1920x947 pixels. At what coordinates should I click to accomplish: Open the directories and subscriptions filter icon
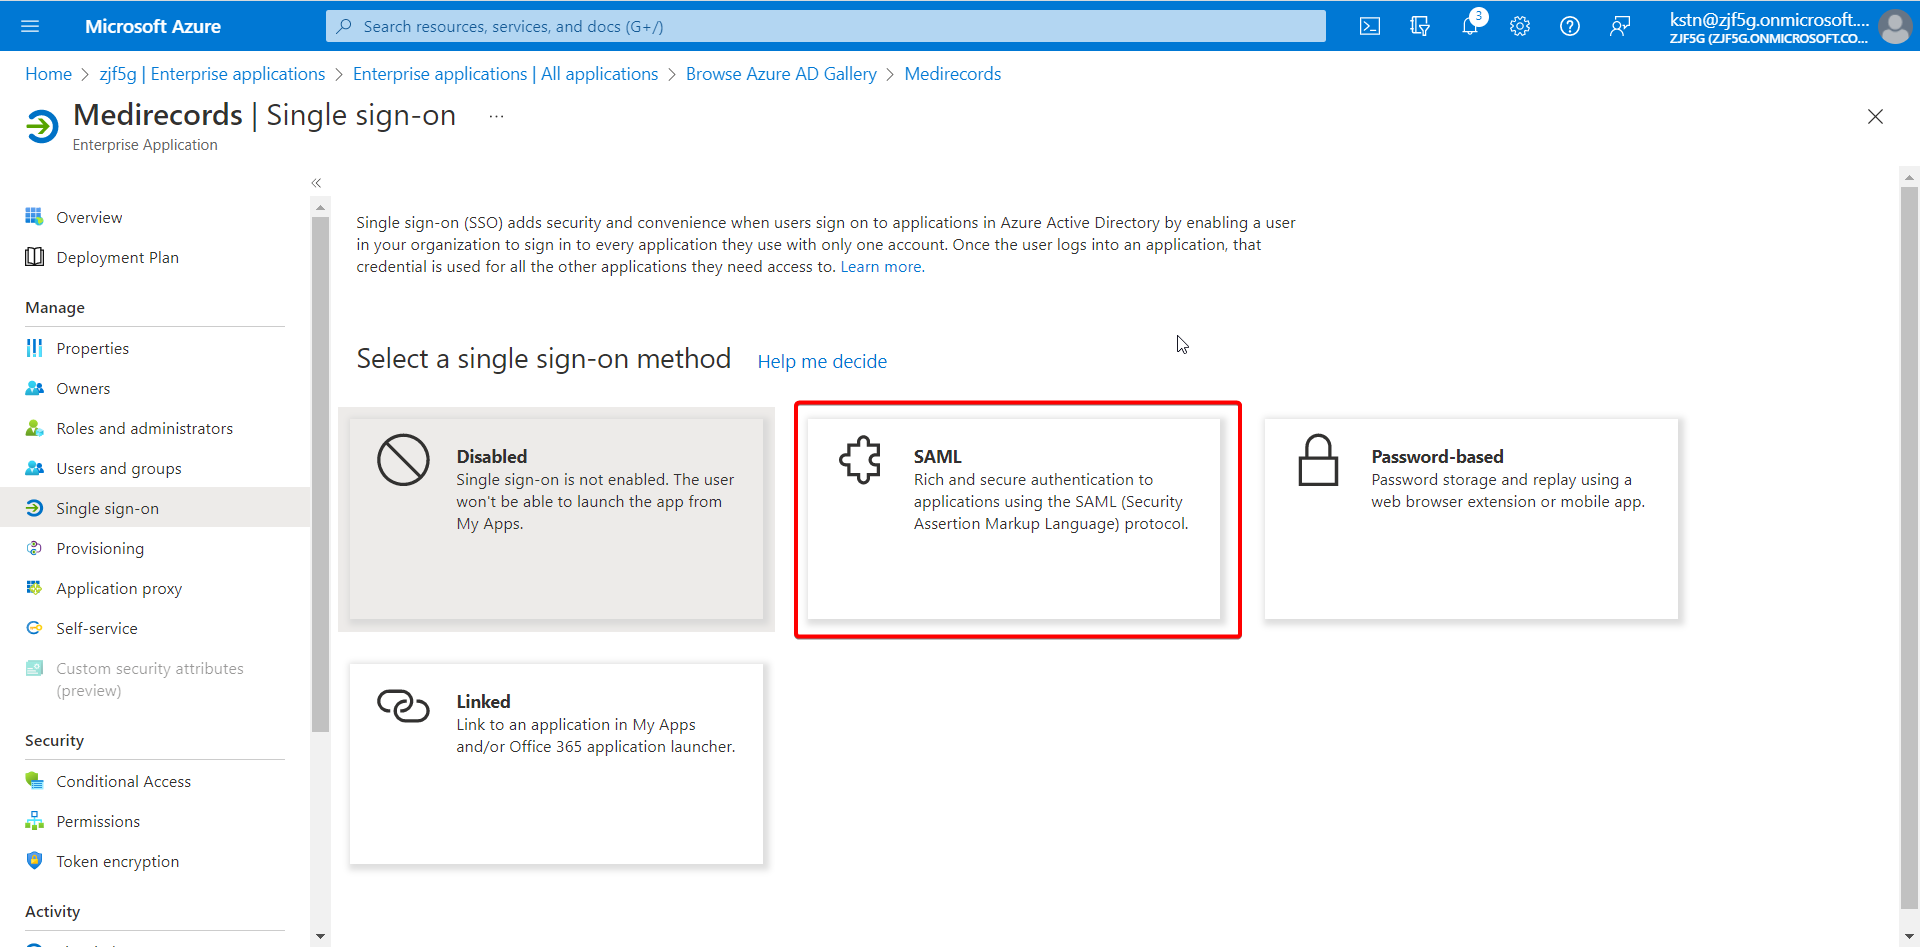(x=1420, y=26)
